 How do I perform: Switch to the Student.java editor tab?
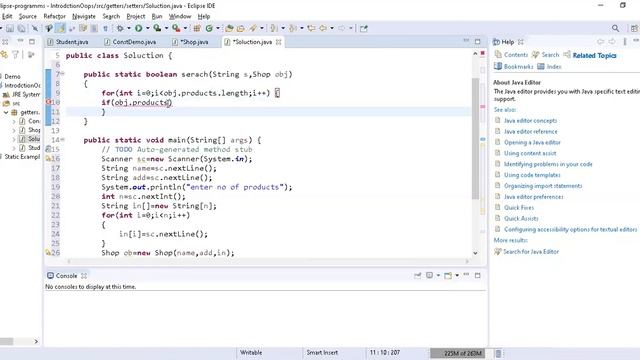67,42
